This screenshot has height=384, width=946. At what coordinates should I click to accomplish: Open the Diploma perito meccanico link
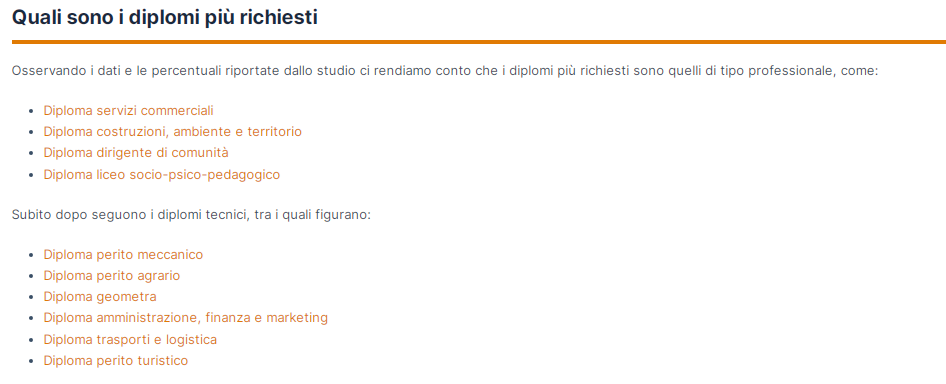pos(123,255)
